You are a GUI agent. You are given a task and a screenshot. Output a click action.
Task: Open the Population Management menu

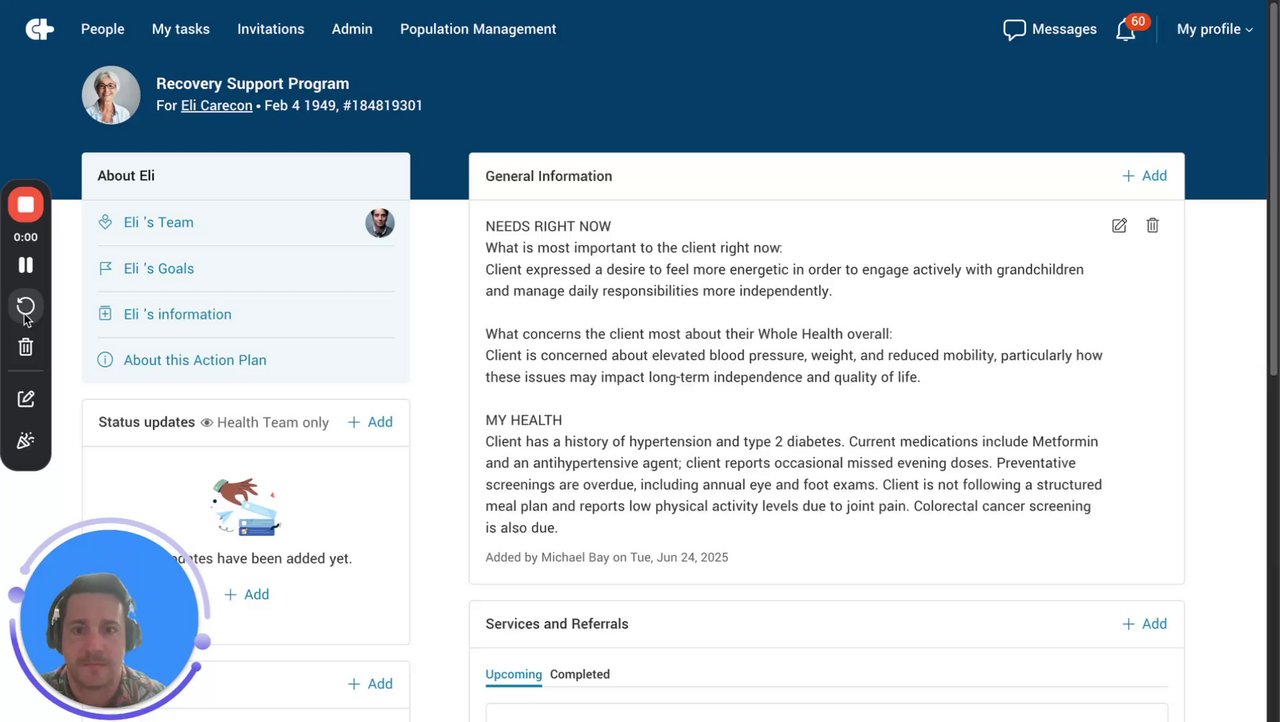478,29
